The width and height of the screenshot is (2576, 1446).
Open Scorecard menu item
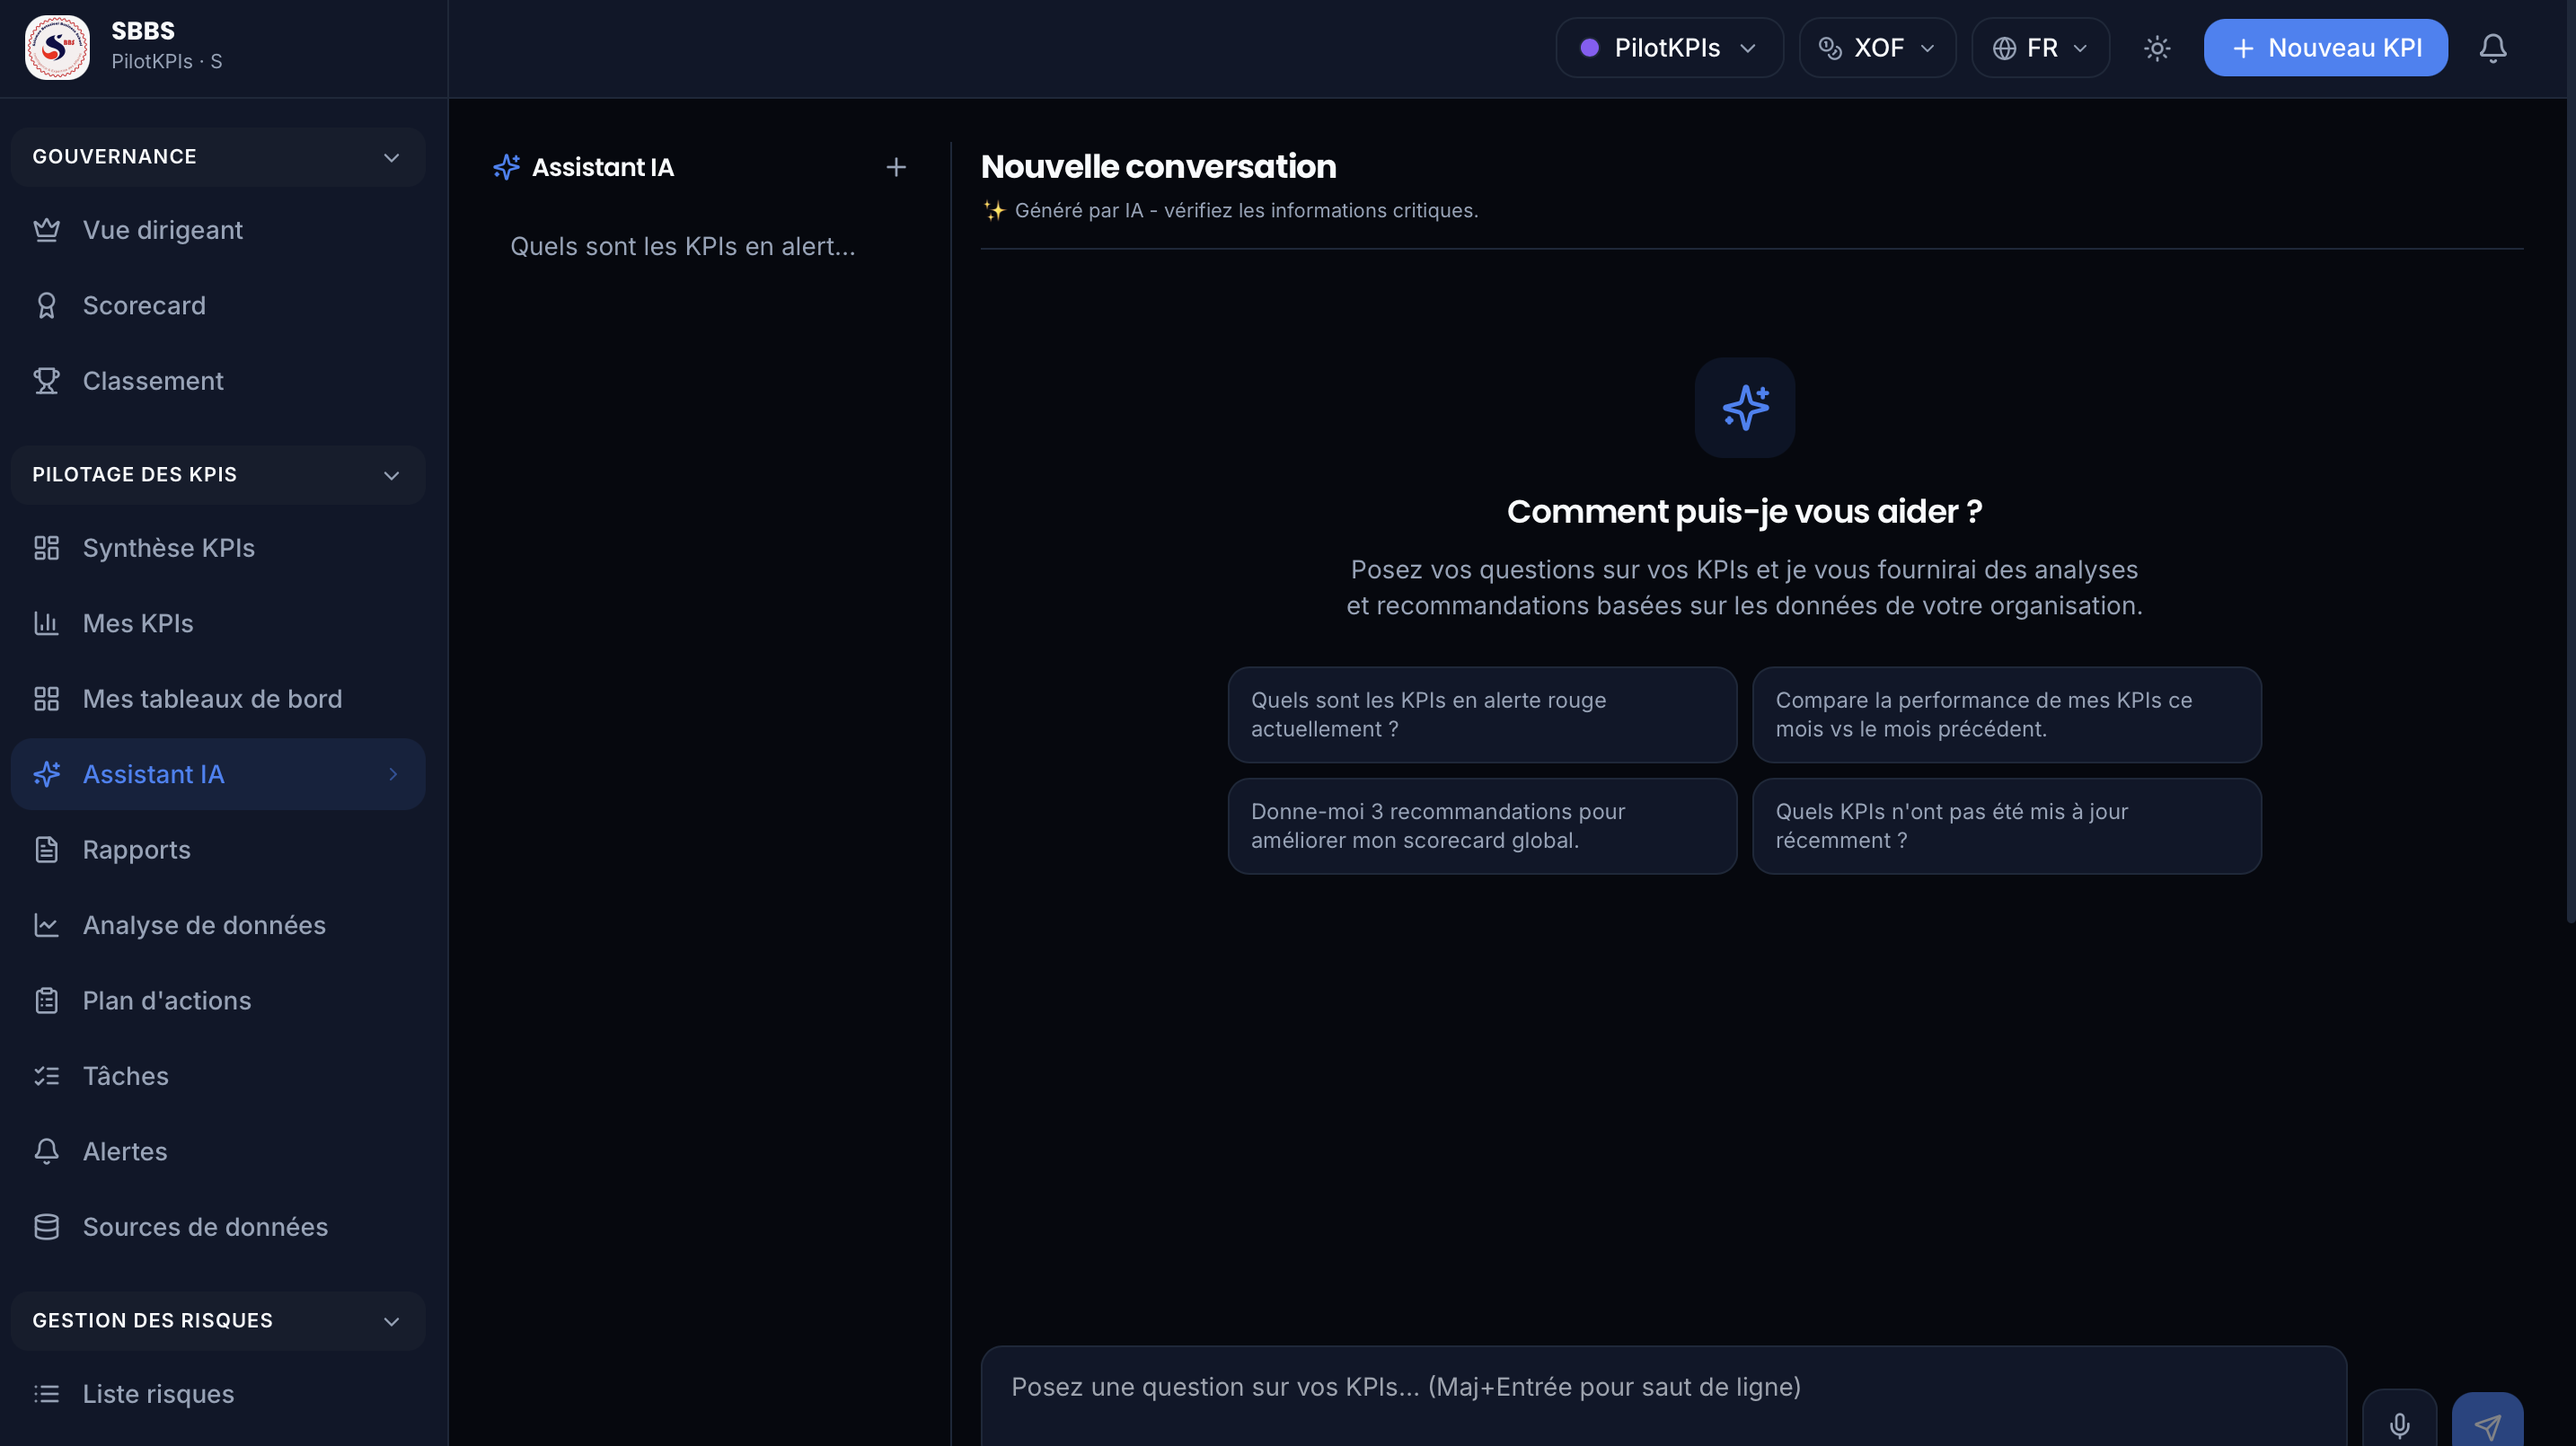coord(218,306)
